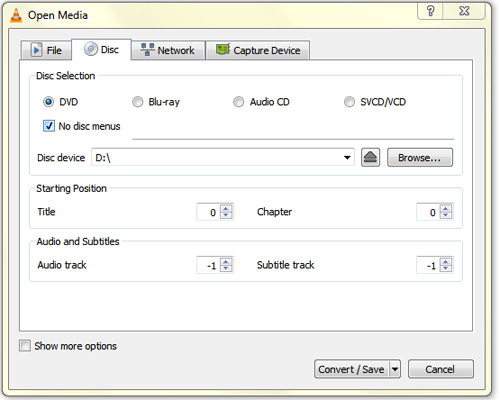Increase the Chapter value with up arrow
The image size is (500, 400).
[x=445, y=209]
